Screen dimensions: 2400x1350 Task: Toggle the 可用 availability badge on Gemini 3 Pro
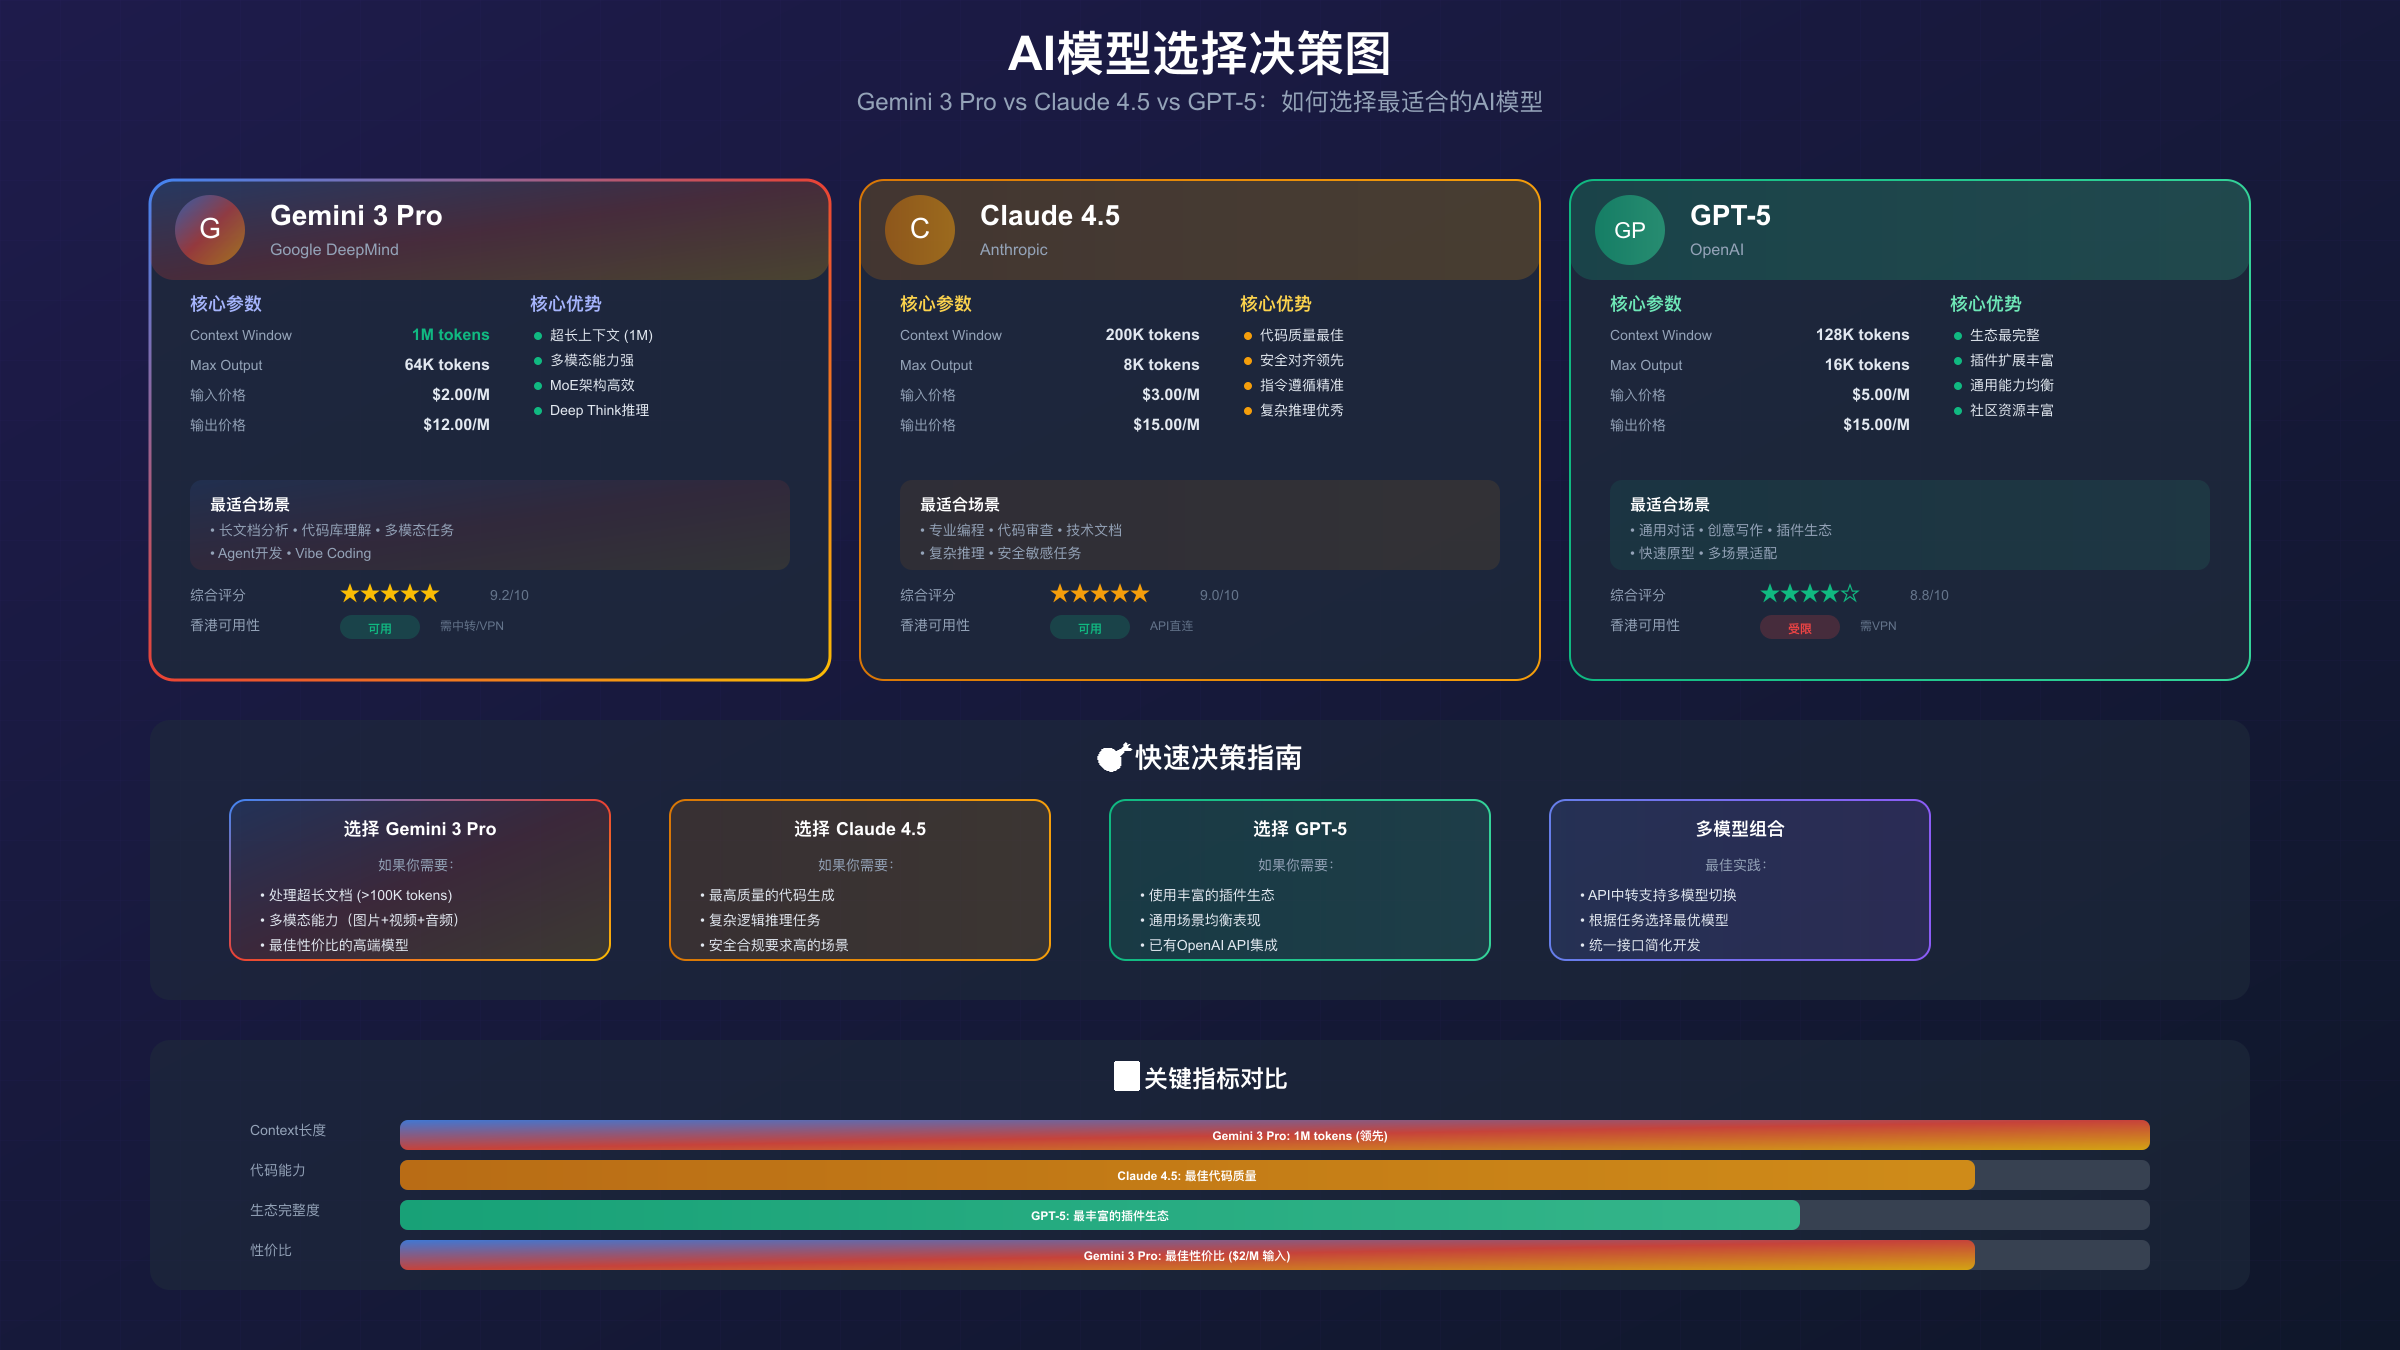pos(380,627)
